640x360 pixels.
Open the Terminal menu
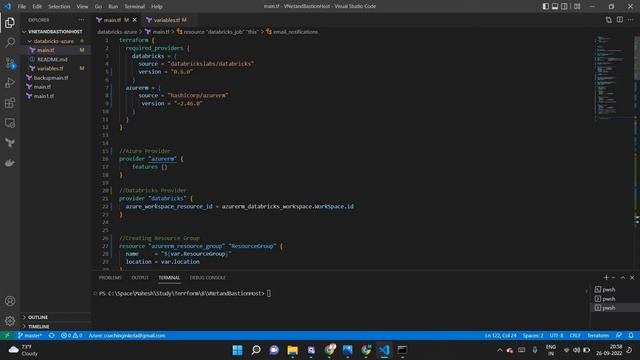tap(135, 6)
